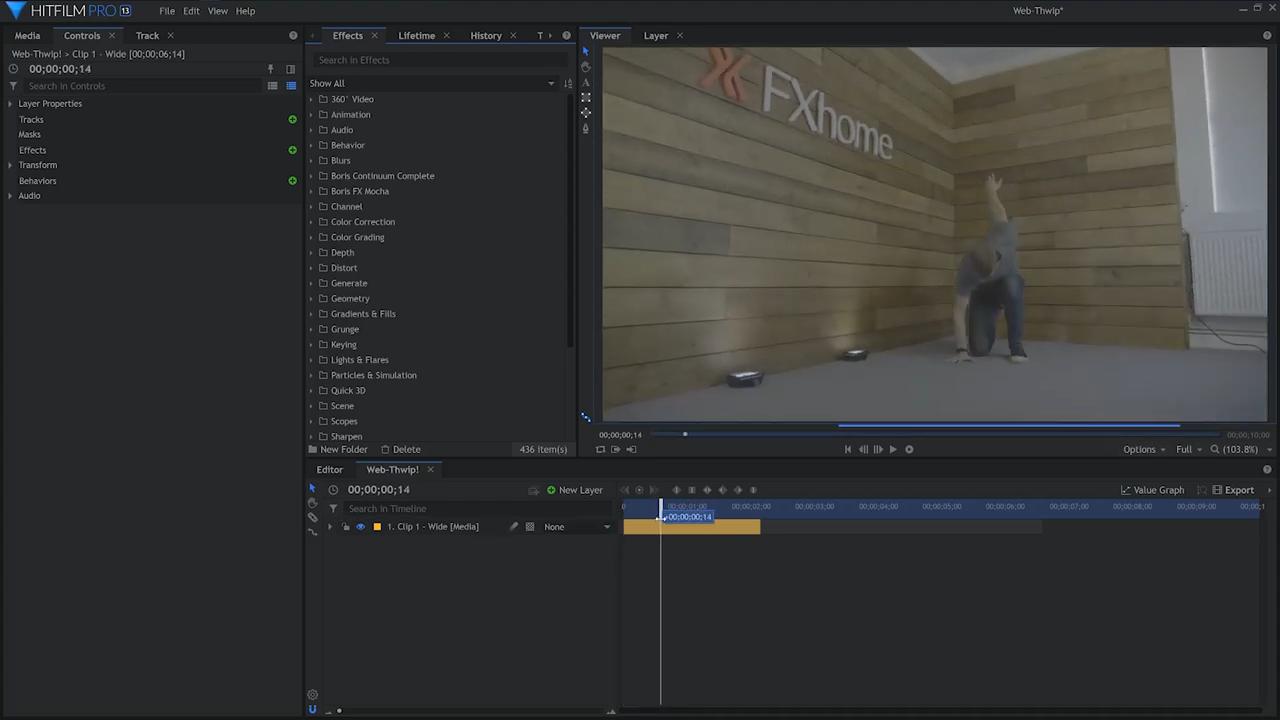The width and height of the screenshot is (1280, 720).
Task: Open the viewer Options dropdown
Action: pyautogui.click(x=1144, y=450)
